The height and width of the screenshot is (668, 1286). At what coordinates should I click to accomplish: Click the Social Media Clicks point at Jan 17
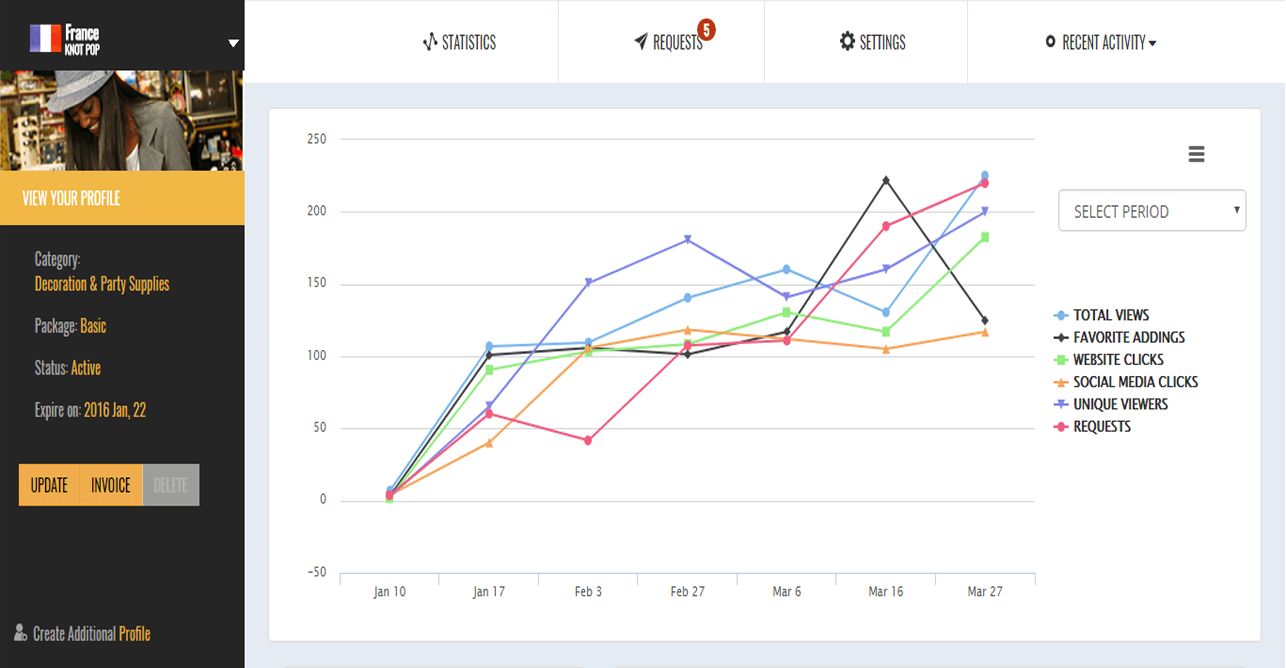pos(489,442)
